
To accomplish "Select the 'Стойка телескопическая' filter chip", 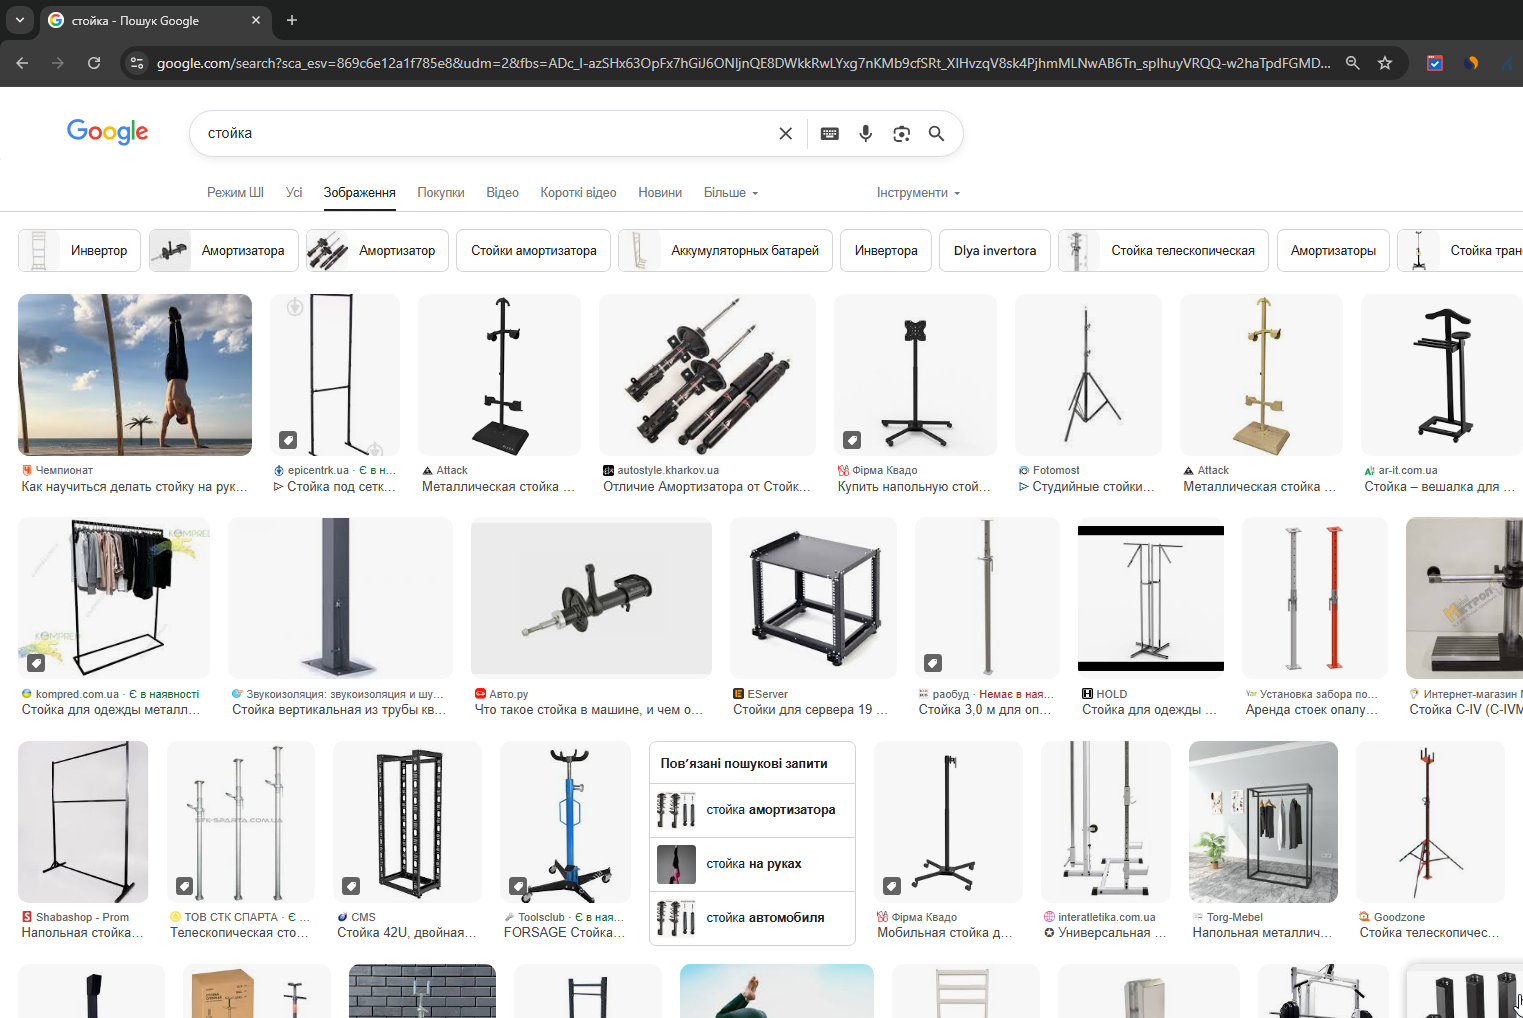I will tap(1164, 251).
